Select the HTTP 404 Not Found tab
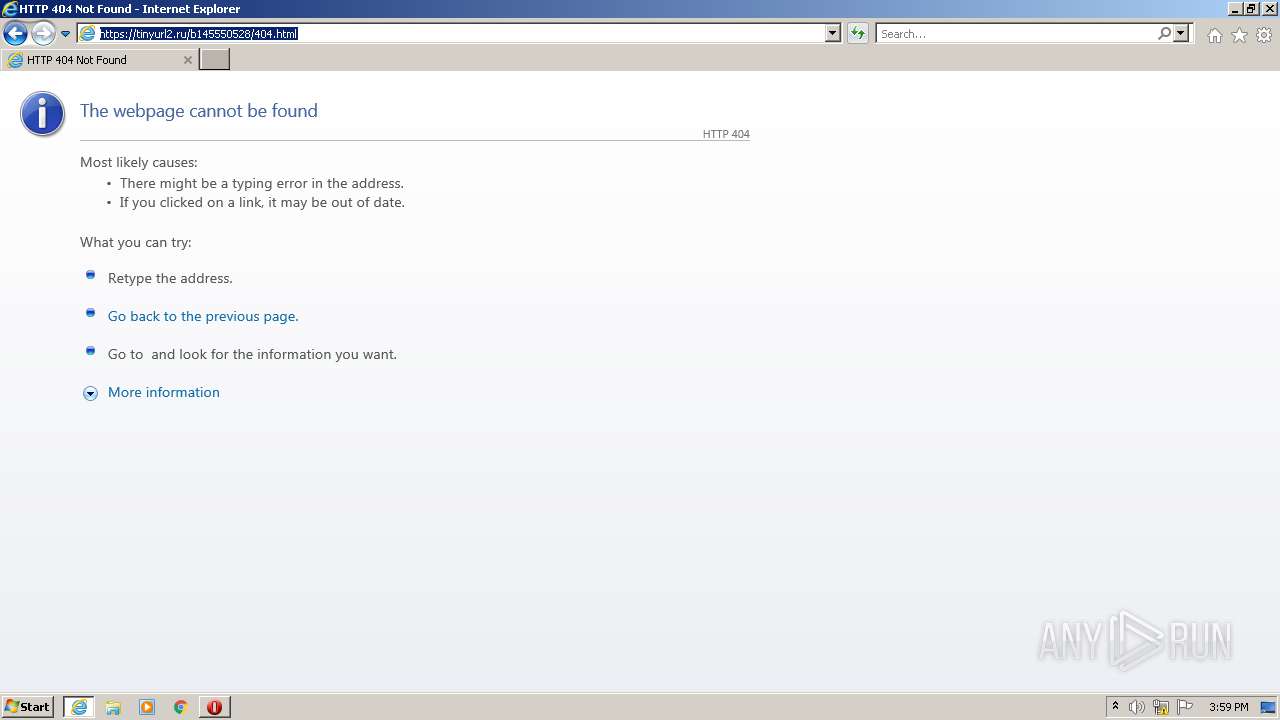This screenshot has width=1280, height=720. (x=99, y=60)
